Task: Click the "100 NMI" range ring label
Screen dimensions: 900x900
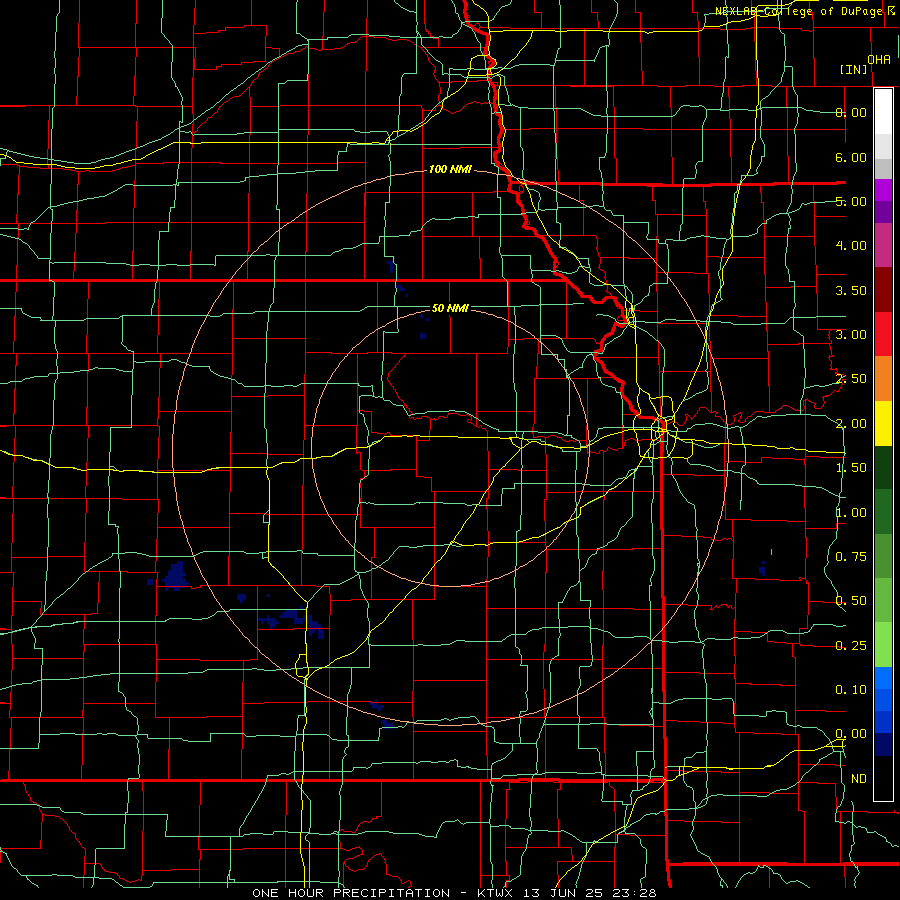Action: pyautogui.click(x=451, y=169)
